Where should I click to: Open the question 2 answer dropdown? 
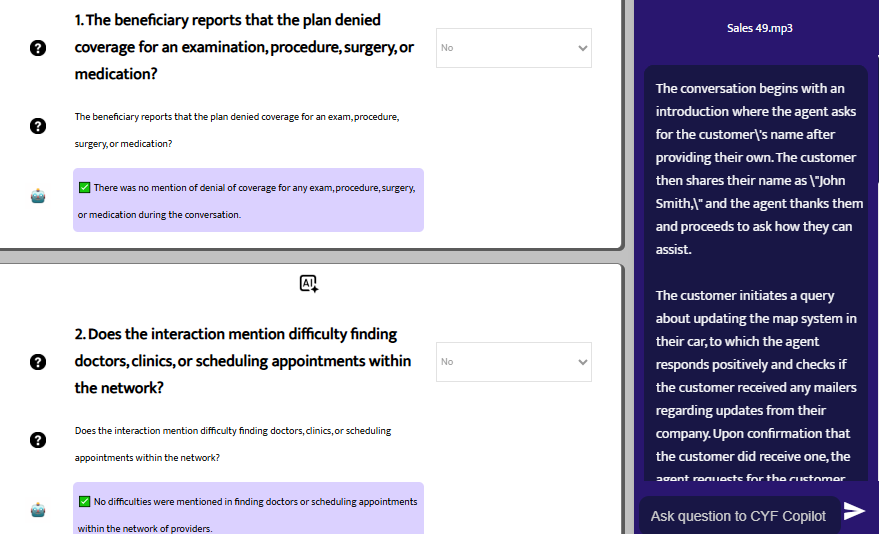tap(513, 362)
